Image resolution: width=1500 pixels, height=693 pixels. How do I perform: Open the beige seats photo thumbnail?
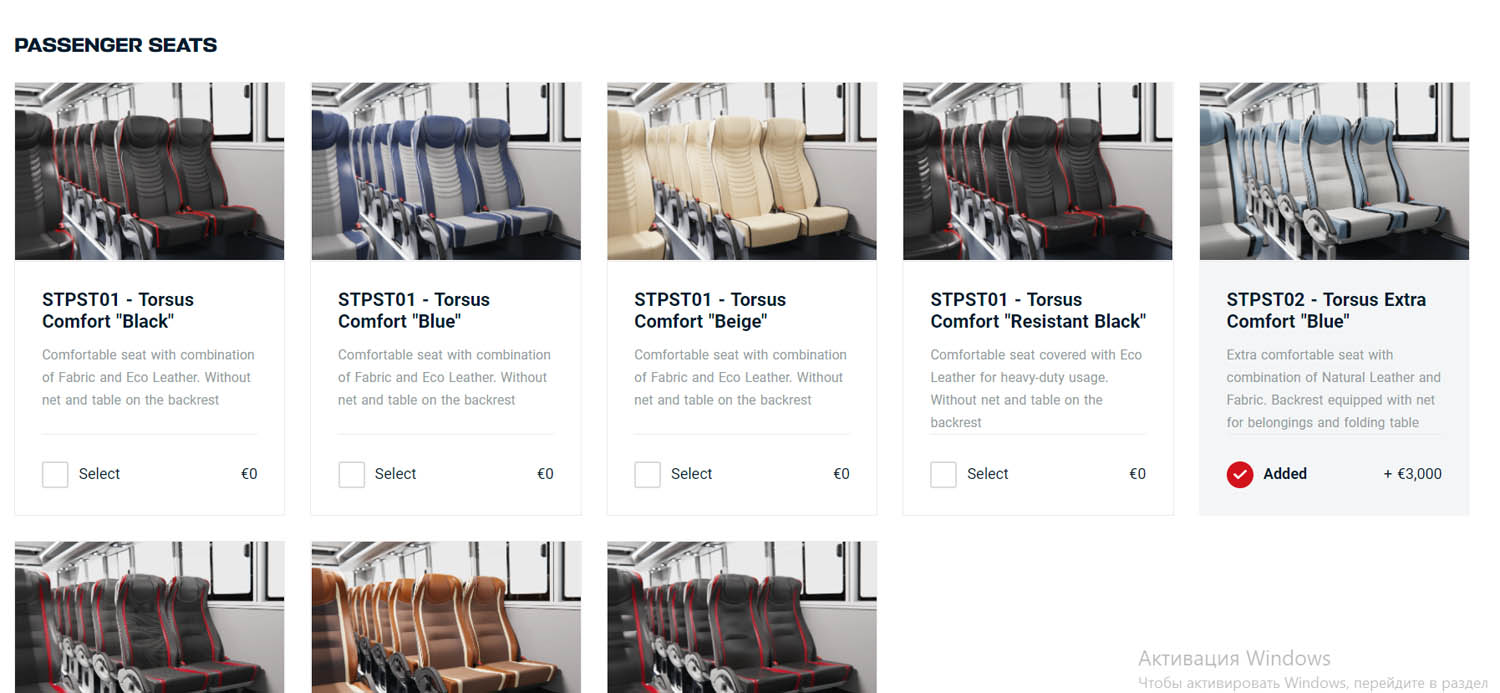click(742, 171)
